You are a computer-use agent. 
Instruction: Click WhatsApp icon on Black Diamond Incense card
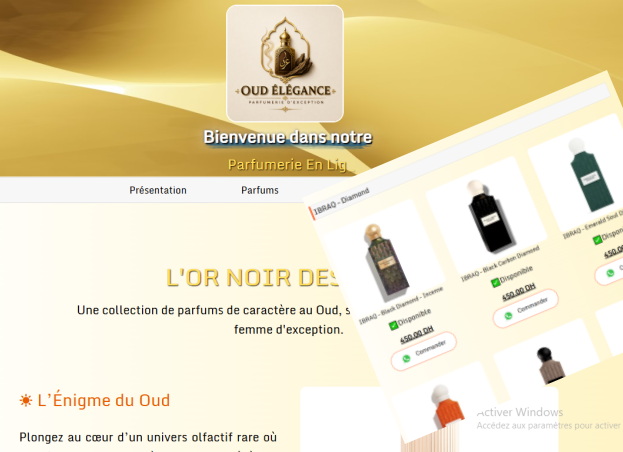406,359
